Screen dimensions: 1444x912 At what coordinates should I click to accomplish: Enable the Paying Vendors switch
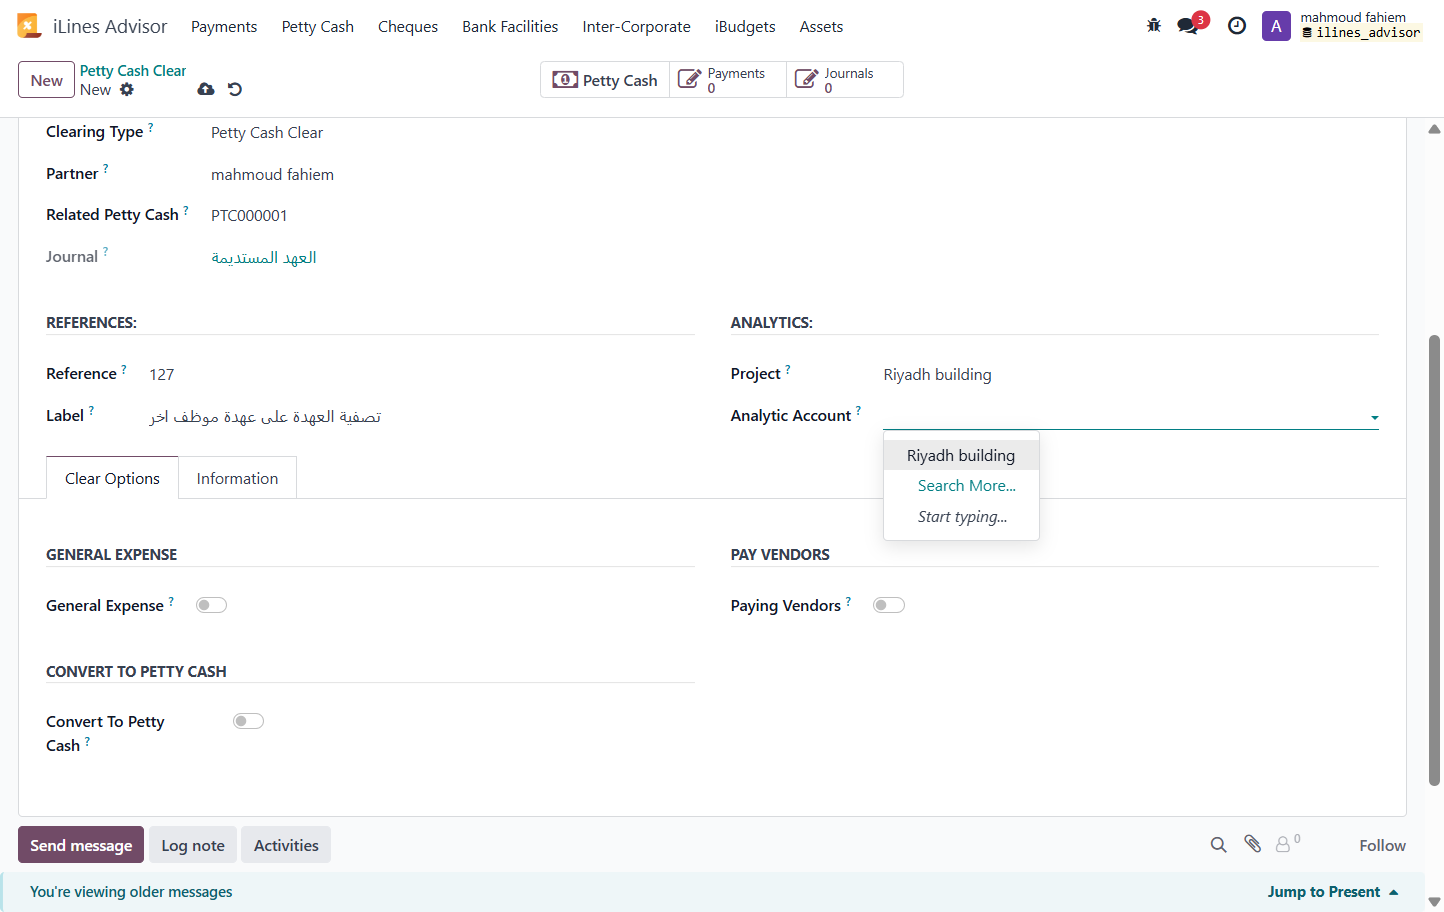coord(889,605)
